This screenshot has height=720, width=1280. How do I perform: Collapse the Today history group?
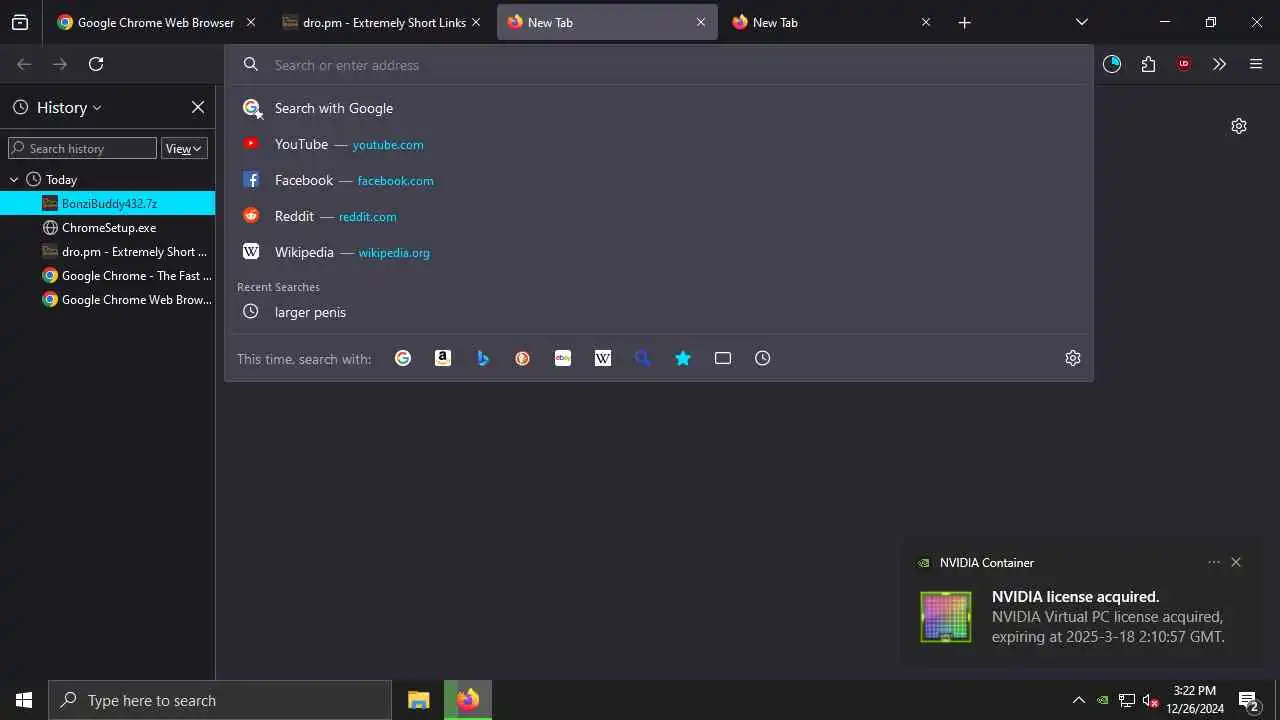tap(14, 180)
